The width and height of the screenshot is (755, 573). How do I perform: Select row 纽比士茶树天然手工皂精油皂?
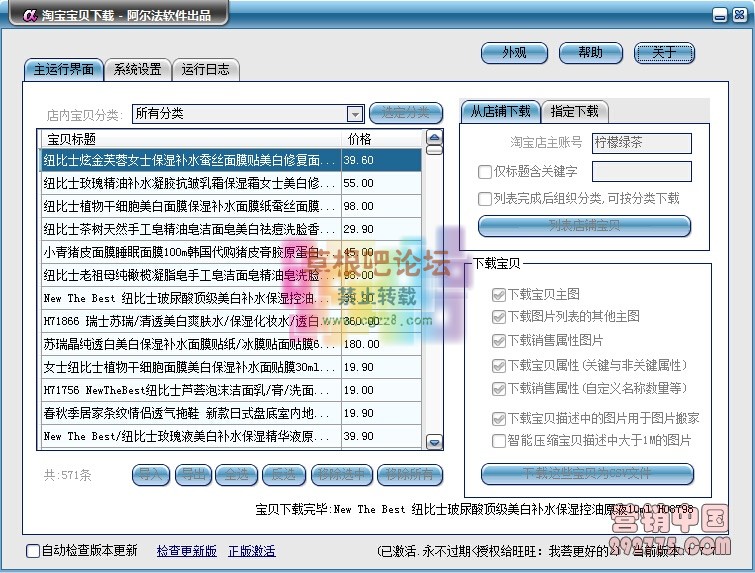pyautogui.click(x=231, y=229)
